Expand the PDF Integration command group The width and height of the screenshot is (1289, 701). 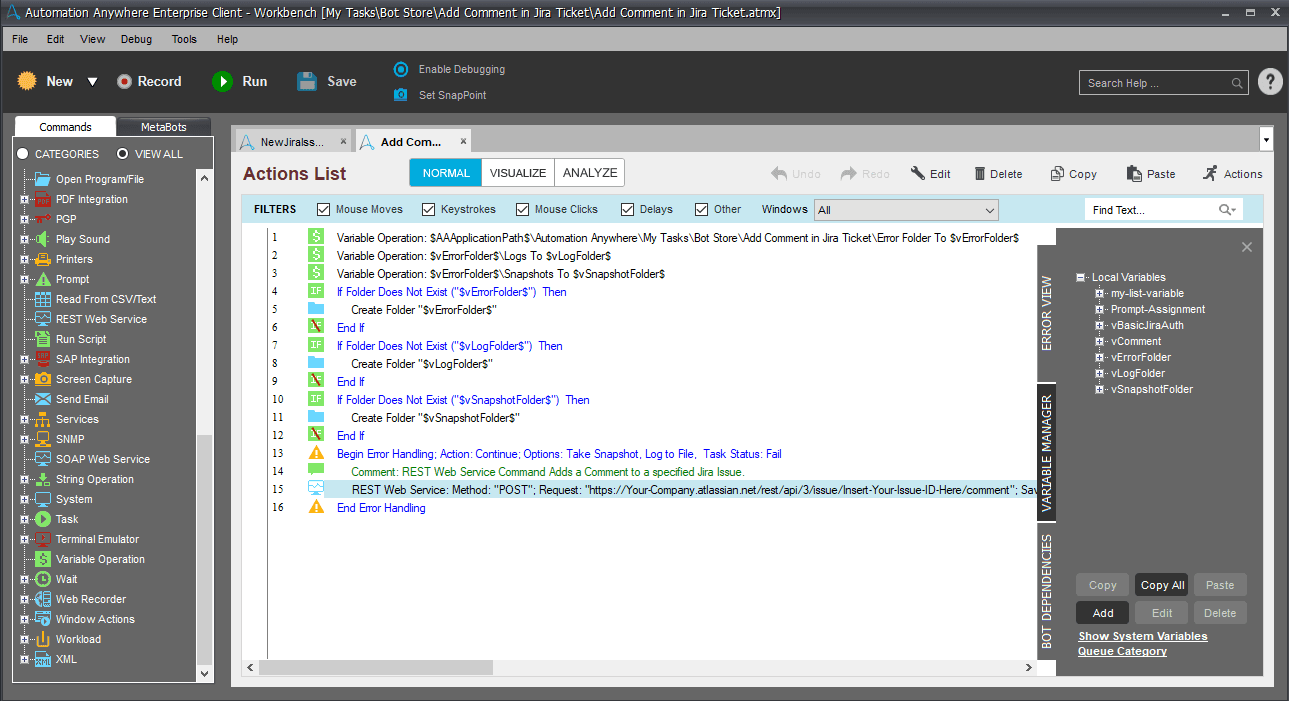(25, 199)
